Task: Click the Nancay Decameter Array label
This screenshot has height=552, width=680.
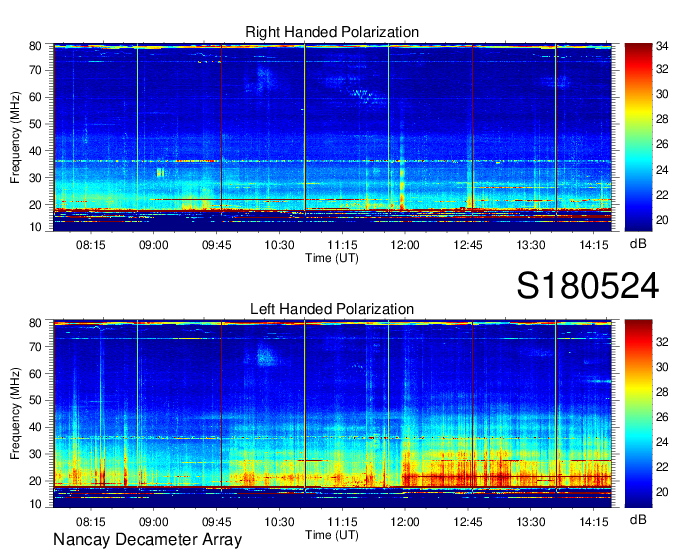Action: pyautogui.click(x=147, y=540)
